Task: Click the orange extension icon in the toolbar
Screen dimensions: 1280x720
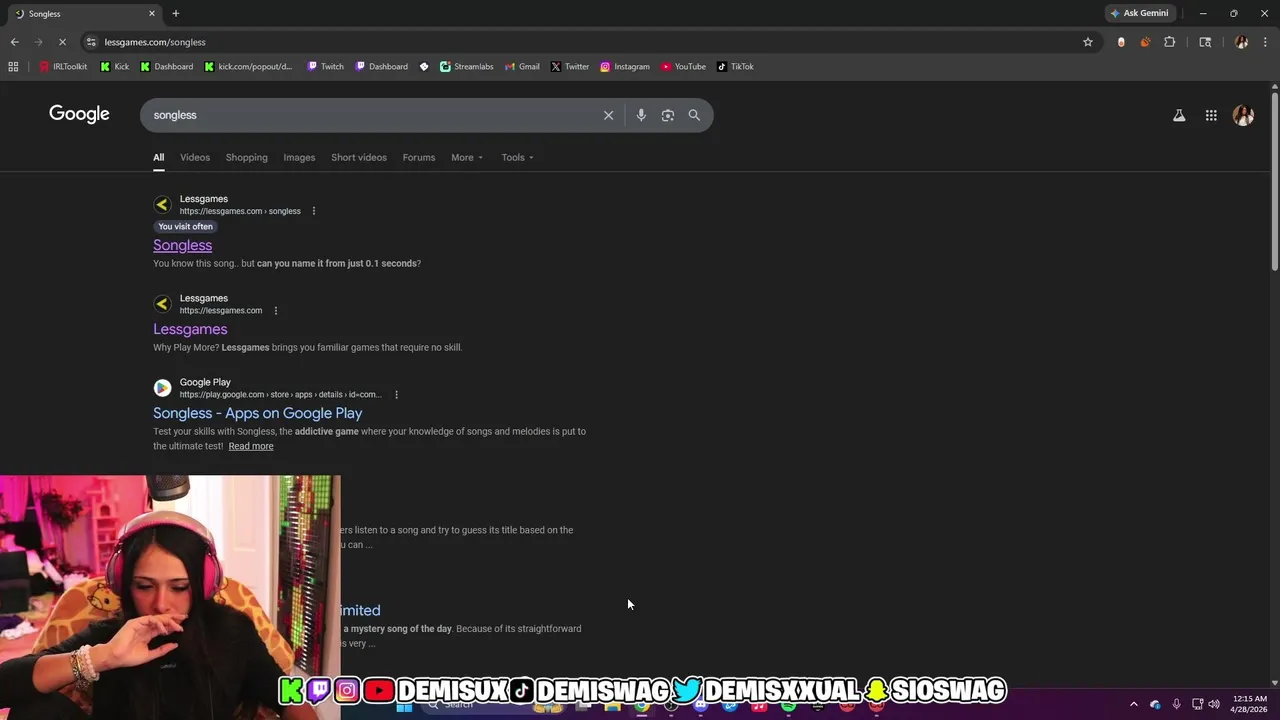Action: tap(1145, 42)
